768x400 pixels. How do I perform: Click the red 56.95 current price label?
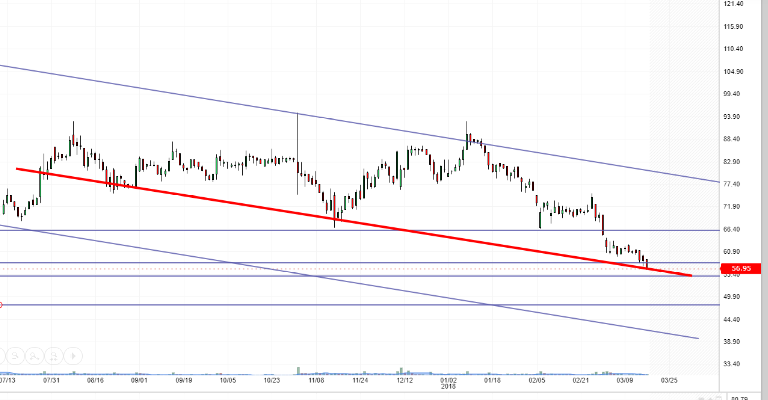[x=741, y=268]
